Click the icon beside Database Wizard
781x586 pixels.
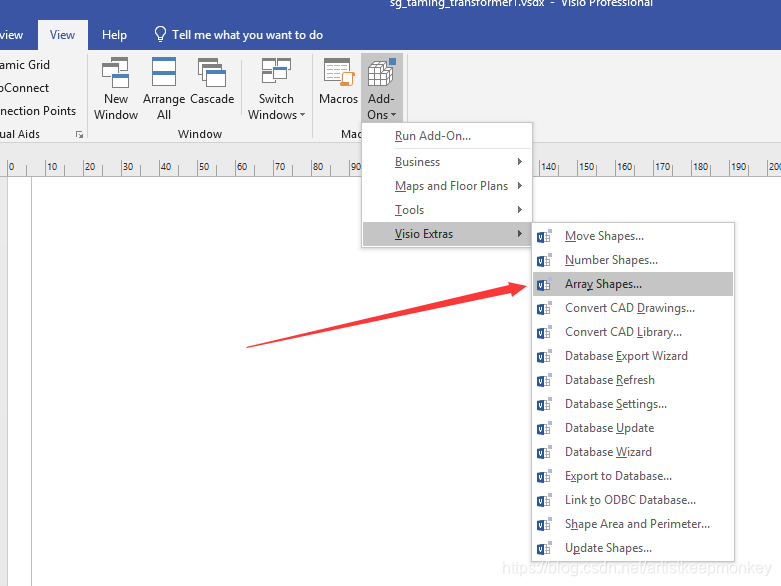544,452
